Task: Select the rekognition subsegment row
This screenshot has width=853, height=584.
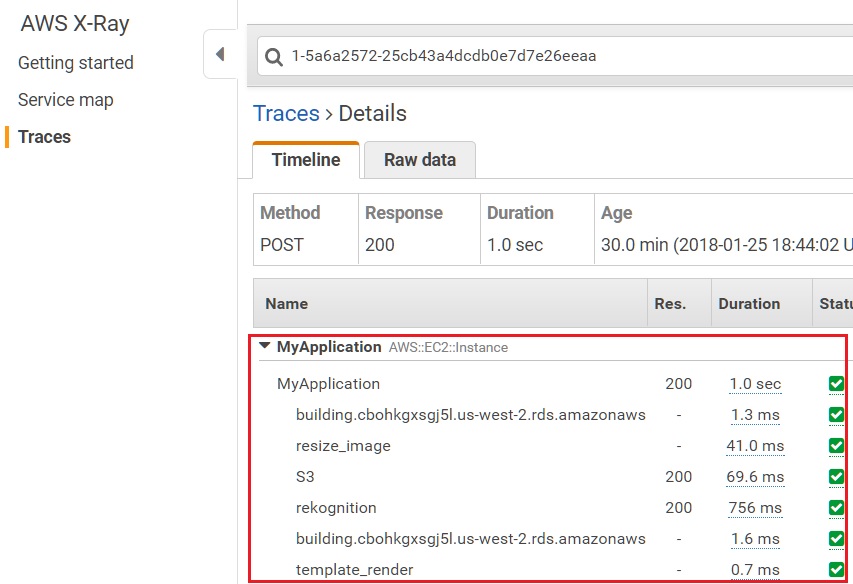Action: (x=552, y=508)
